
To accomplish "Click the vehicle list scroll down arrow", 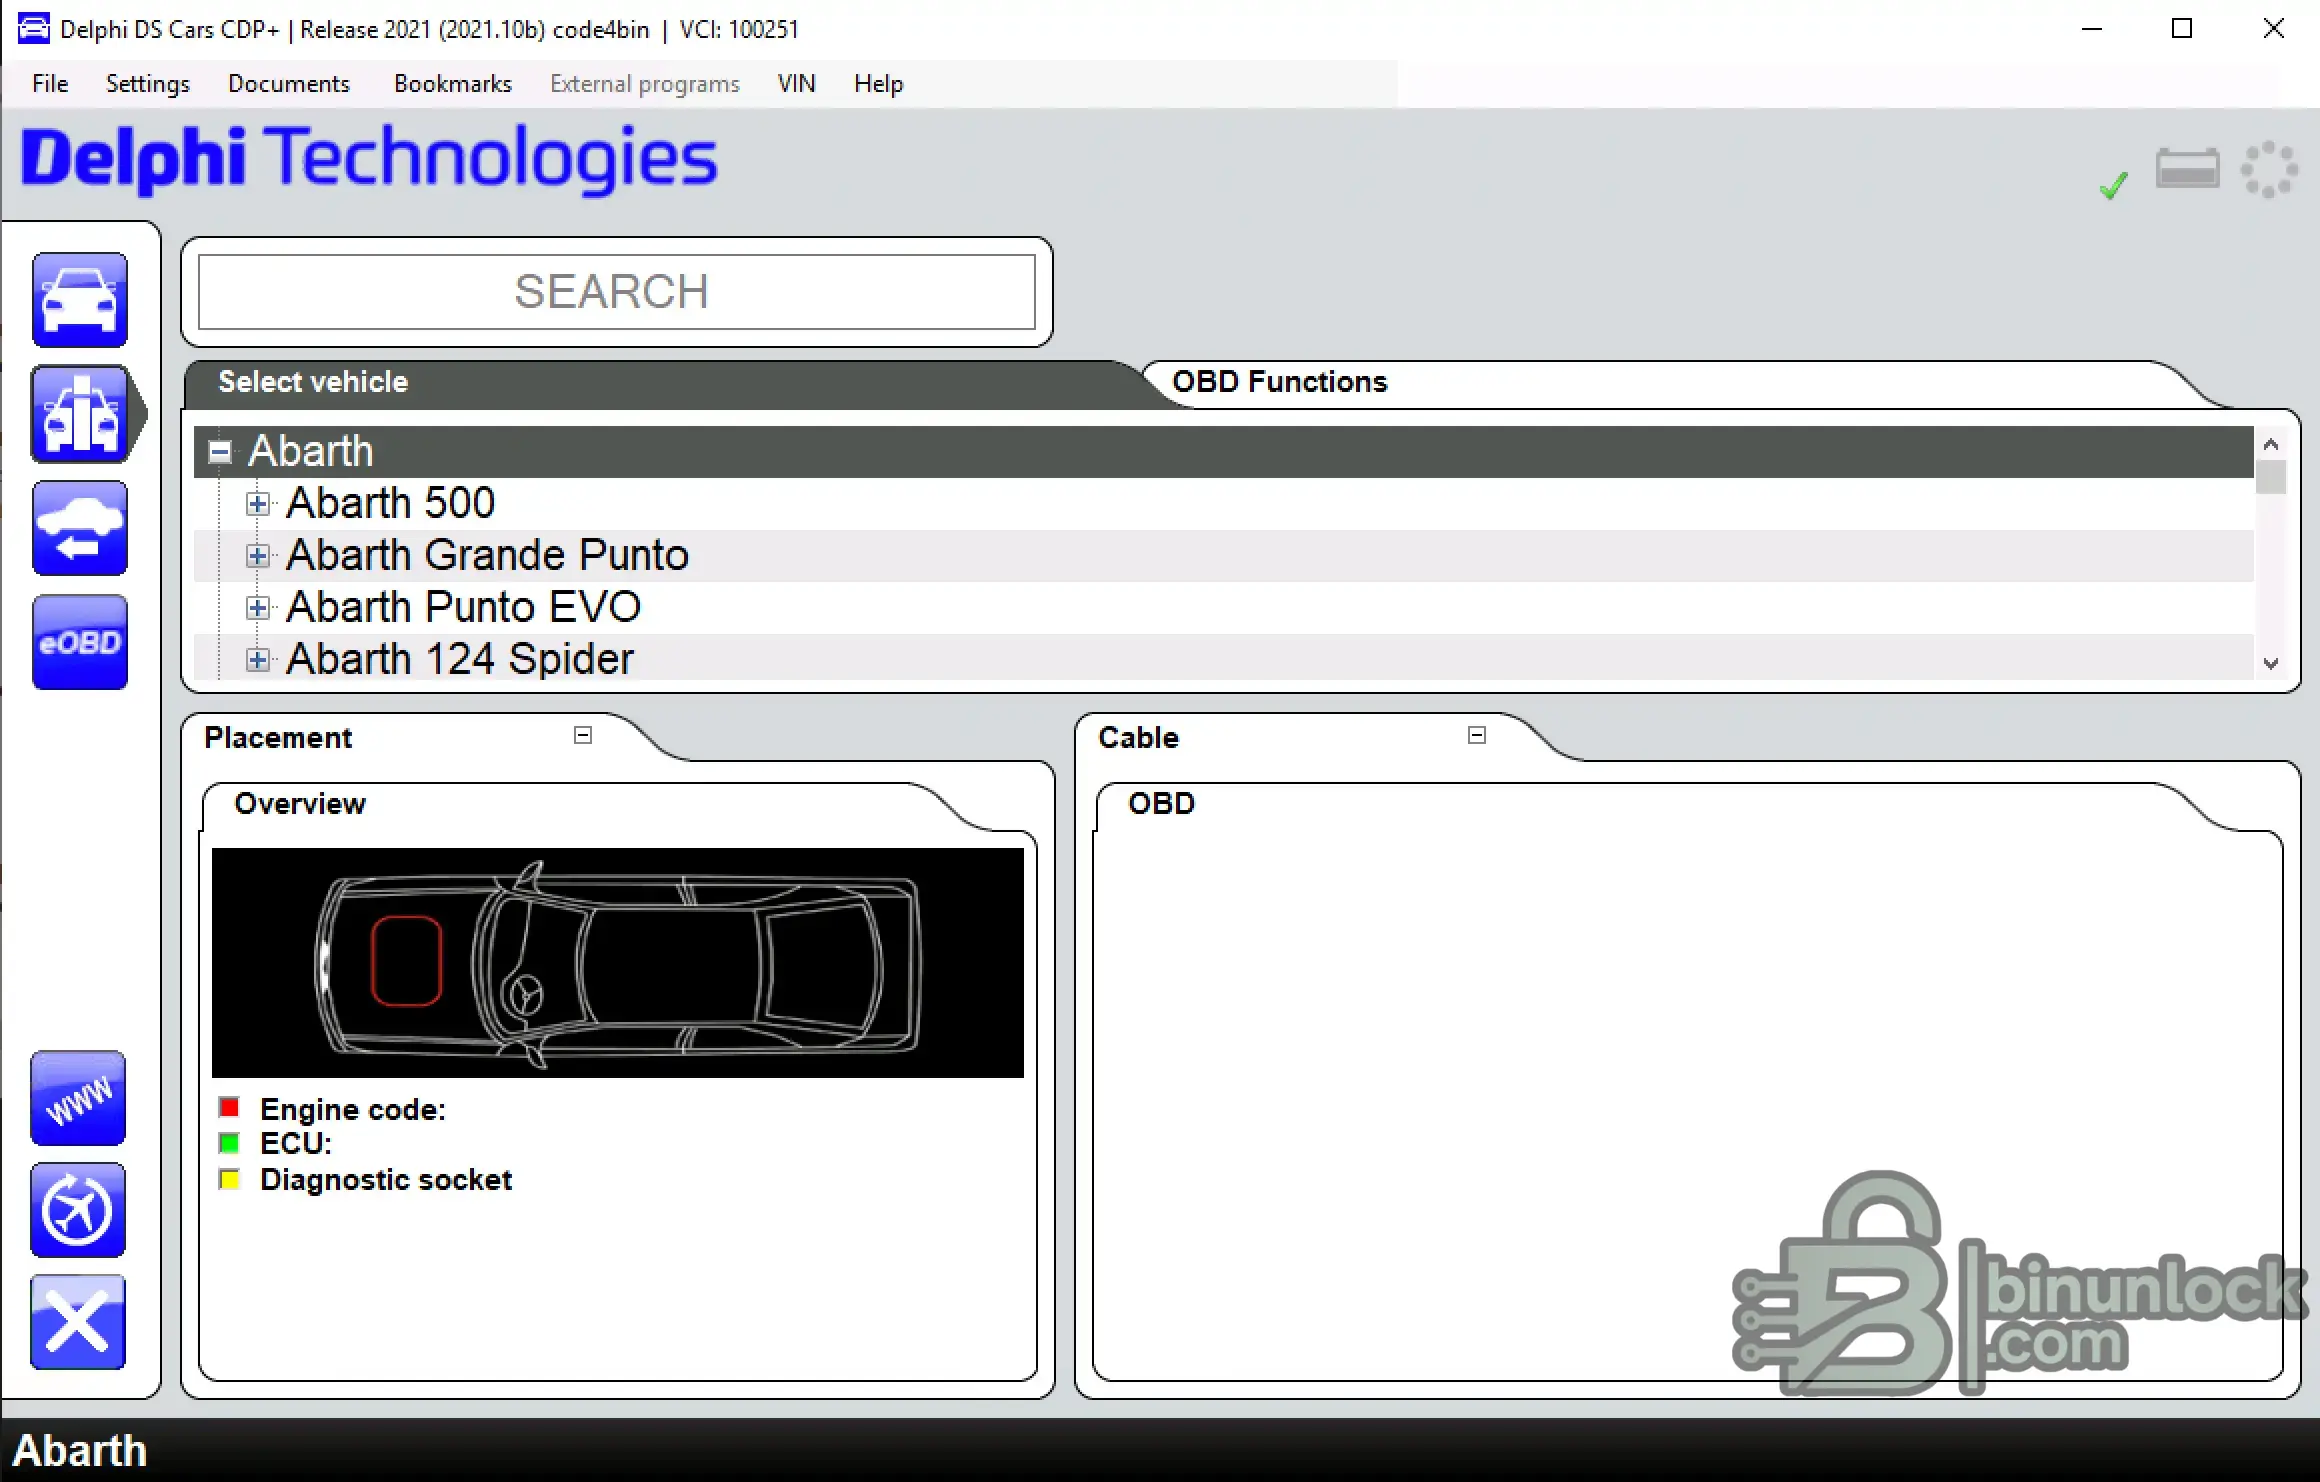I will click(2271, 664).
